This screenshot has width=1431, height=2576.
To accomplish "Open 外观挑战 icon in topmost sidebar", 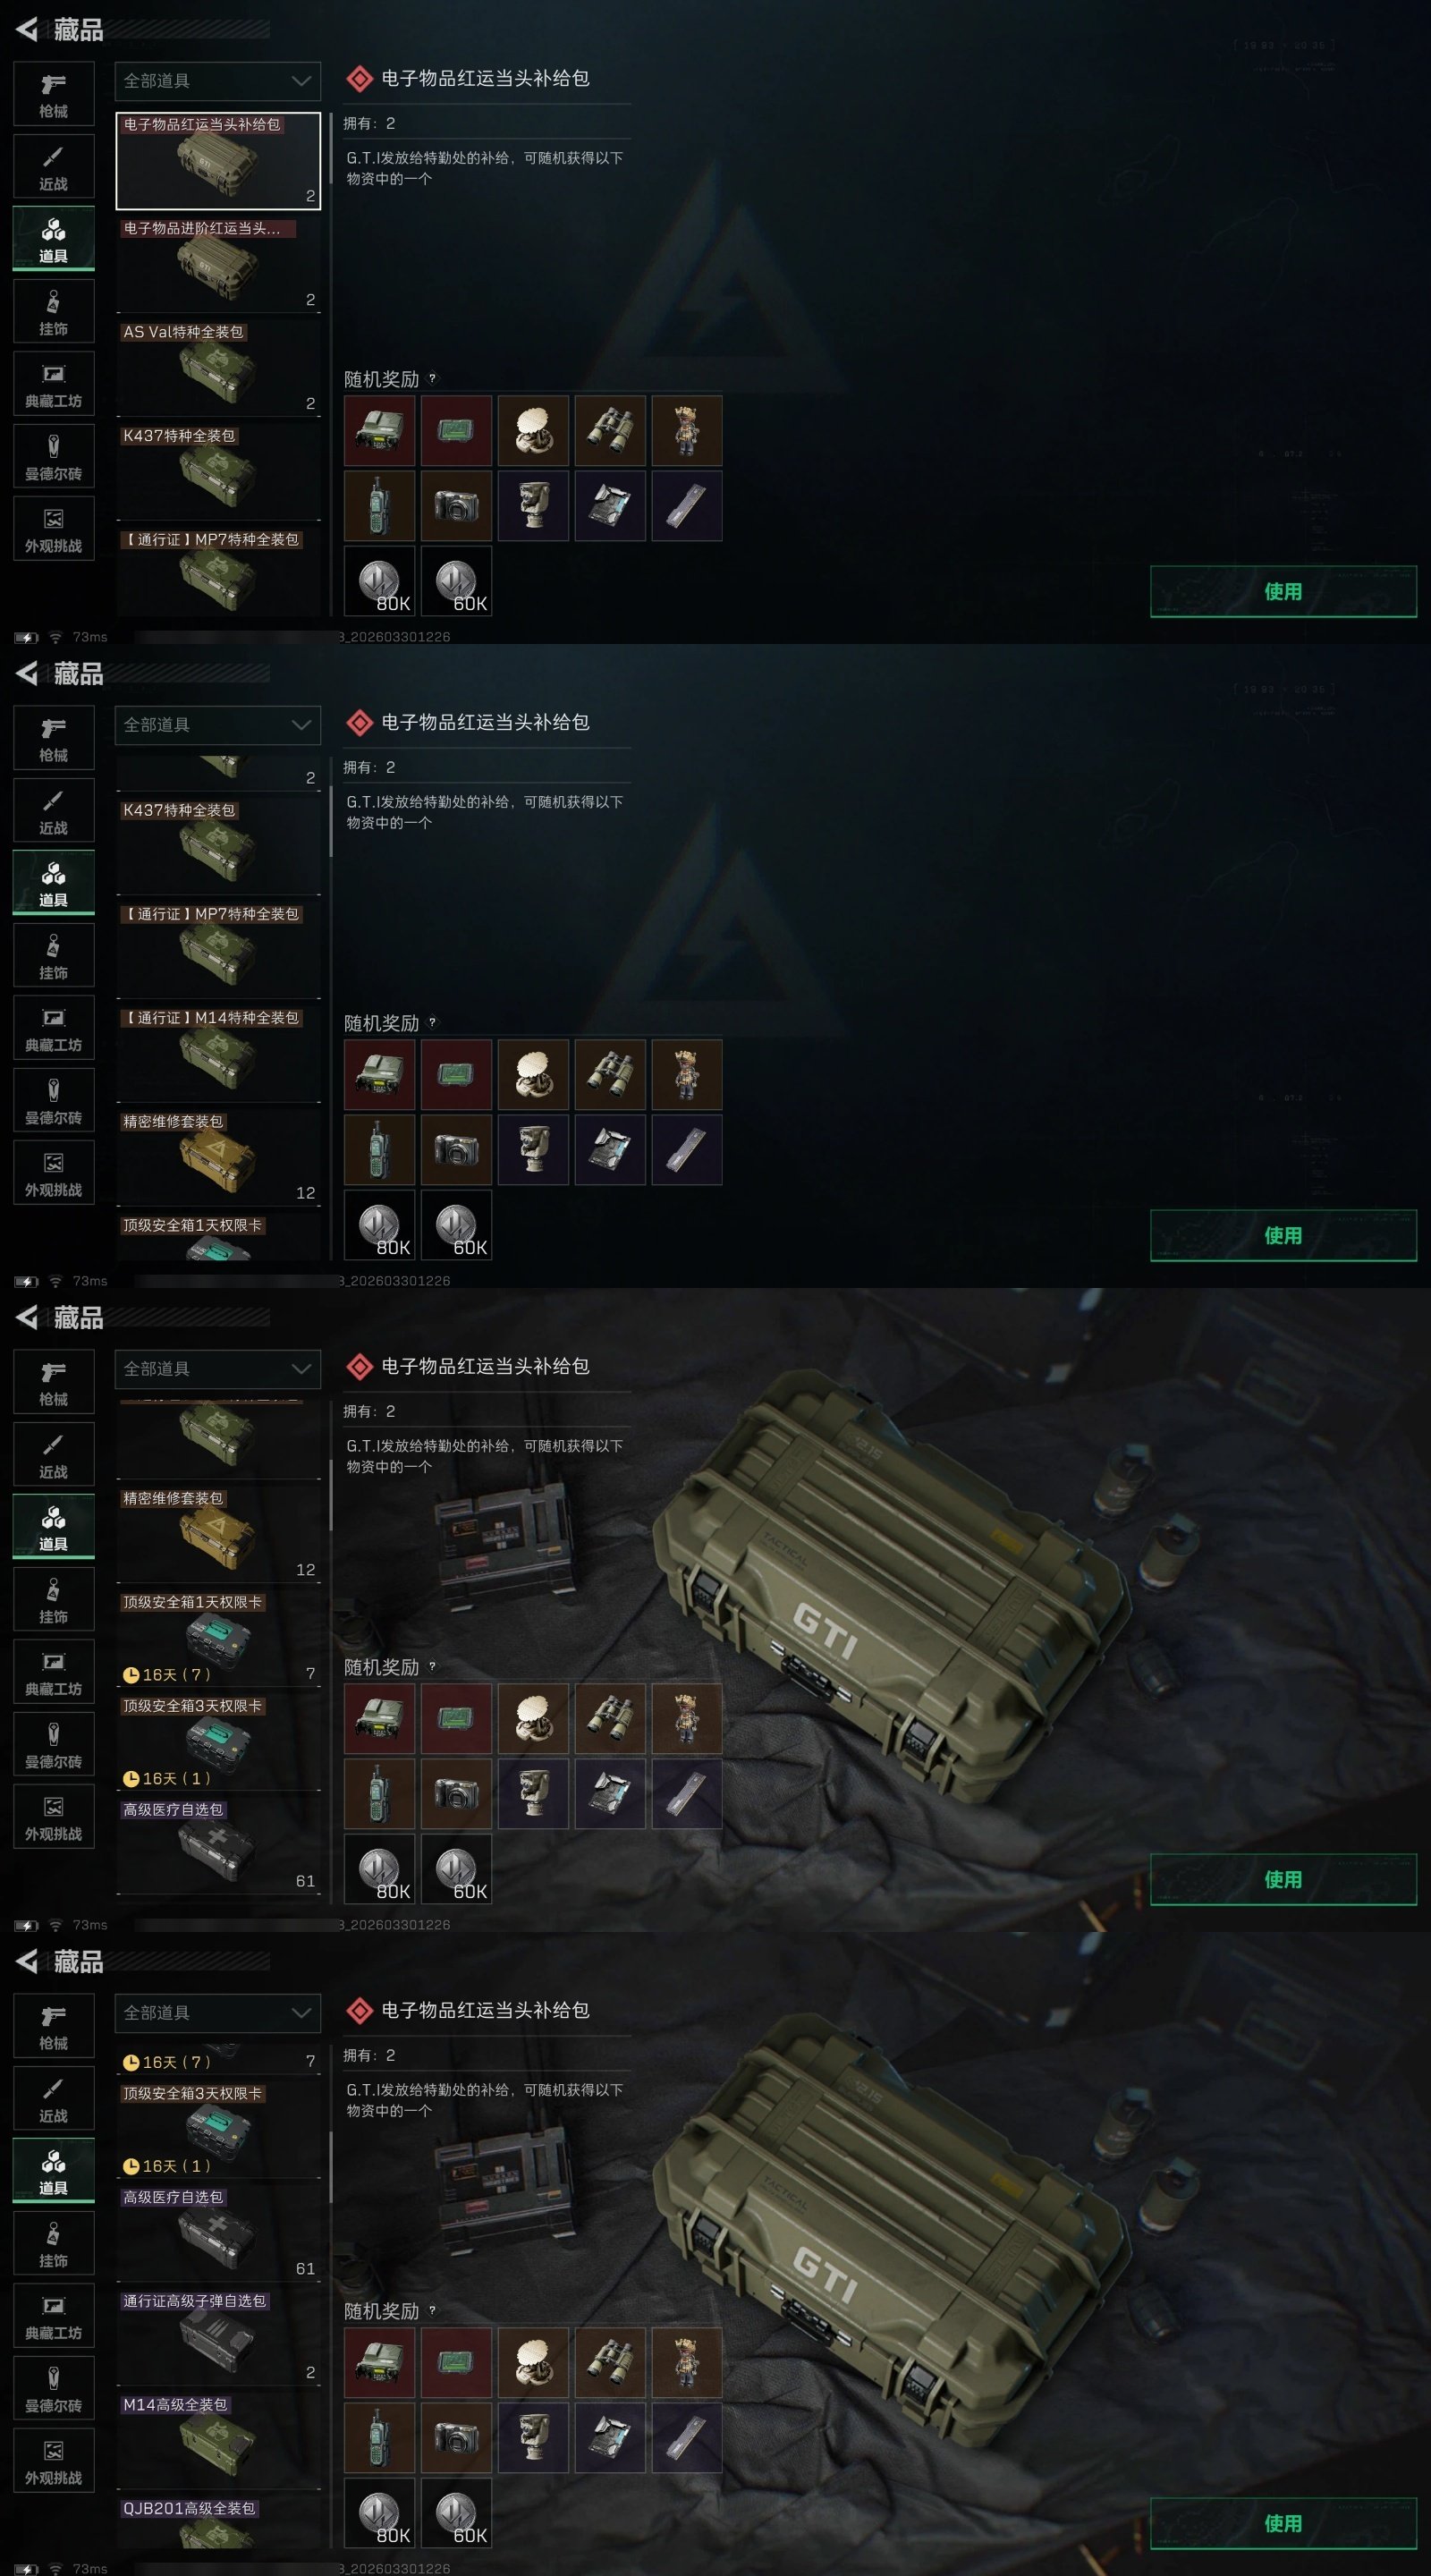I will pos(54,529).
